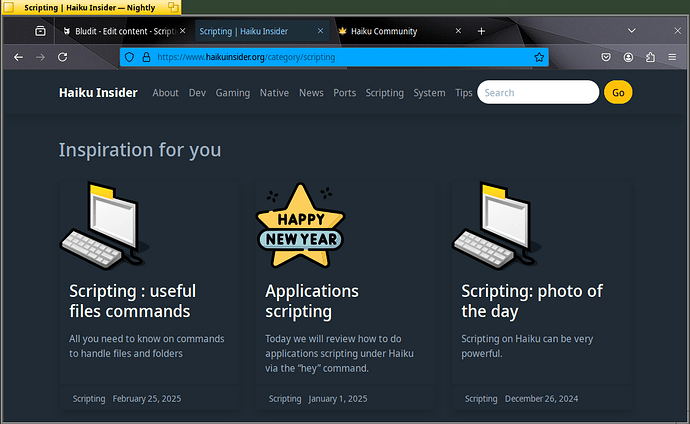The image size is (690, 424).
Task: Close the window via yellow title square
Action: point(8,7)
